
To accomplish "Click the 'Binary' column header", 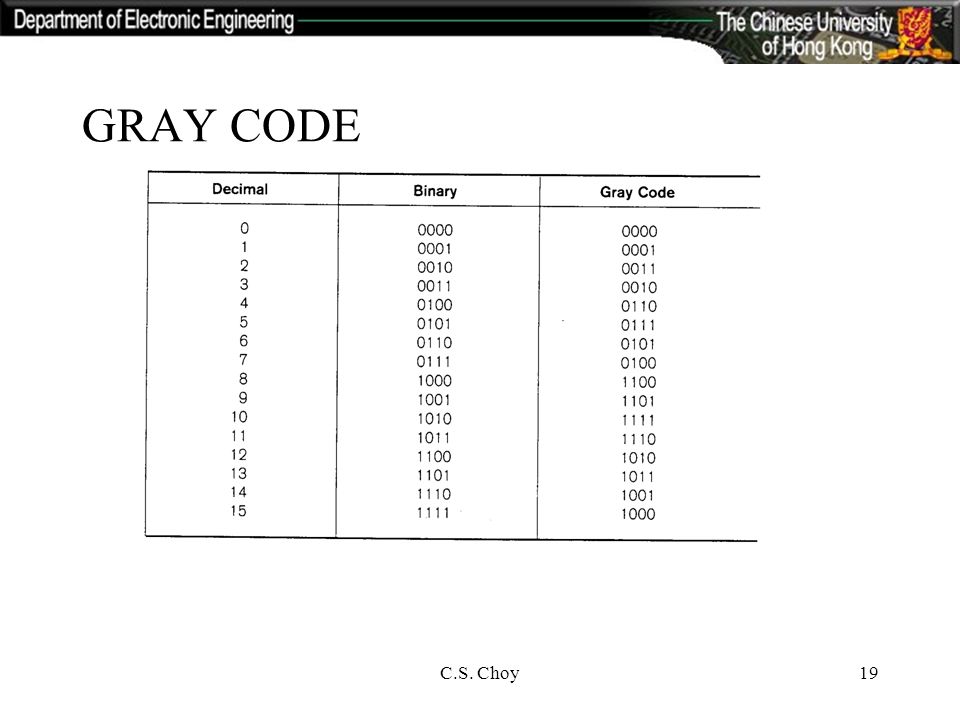I will [435, 191].
